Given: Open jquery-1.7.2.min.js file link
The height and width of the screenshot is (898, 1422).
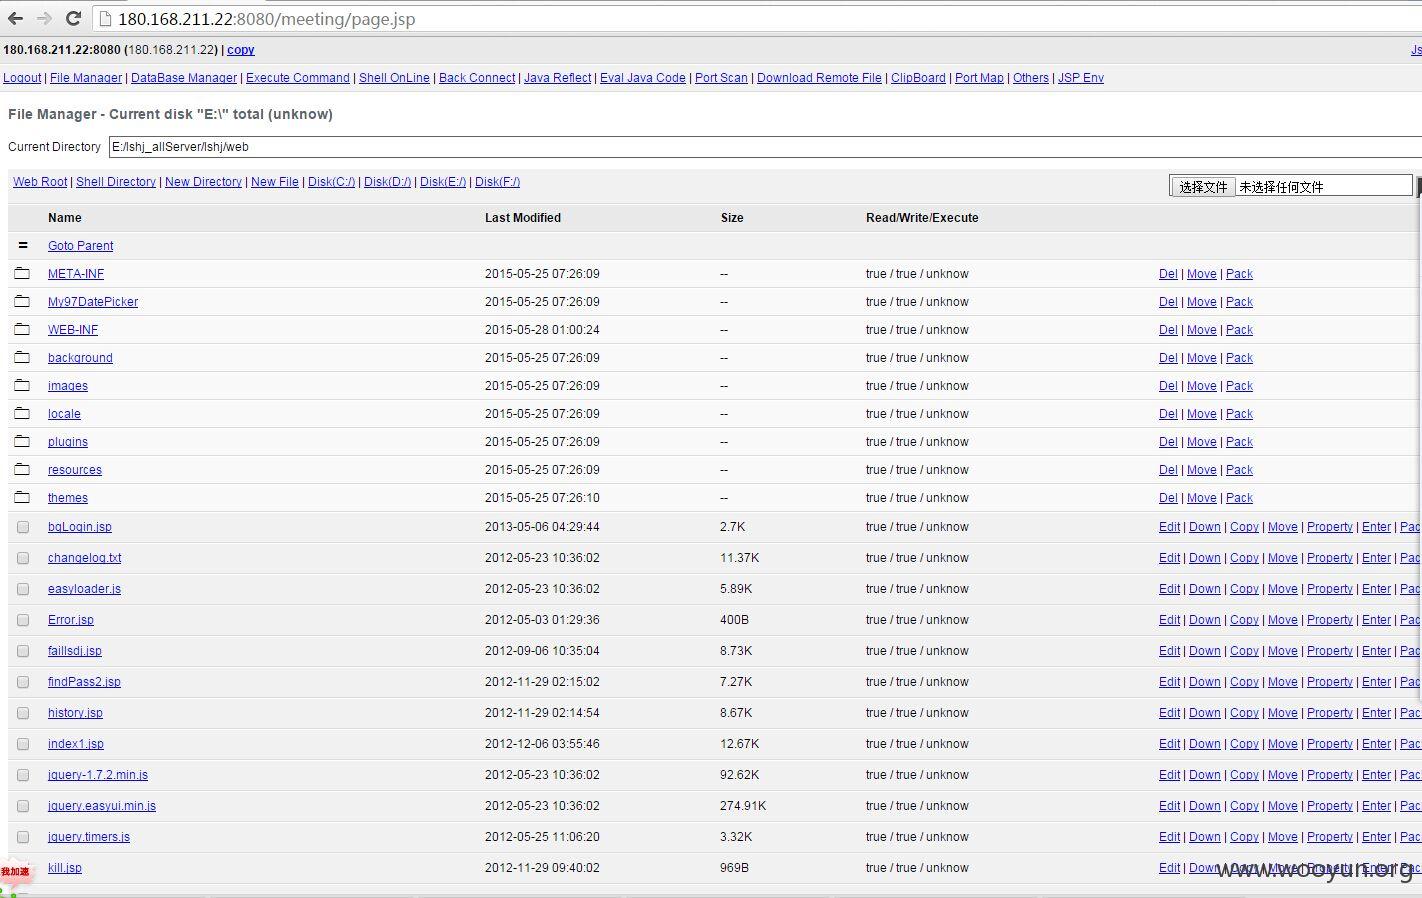Looking at the screenshot, I should tap(98, 775).
